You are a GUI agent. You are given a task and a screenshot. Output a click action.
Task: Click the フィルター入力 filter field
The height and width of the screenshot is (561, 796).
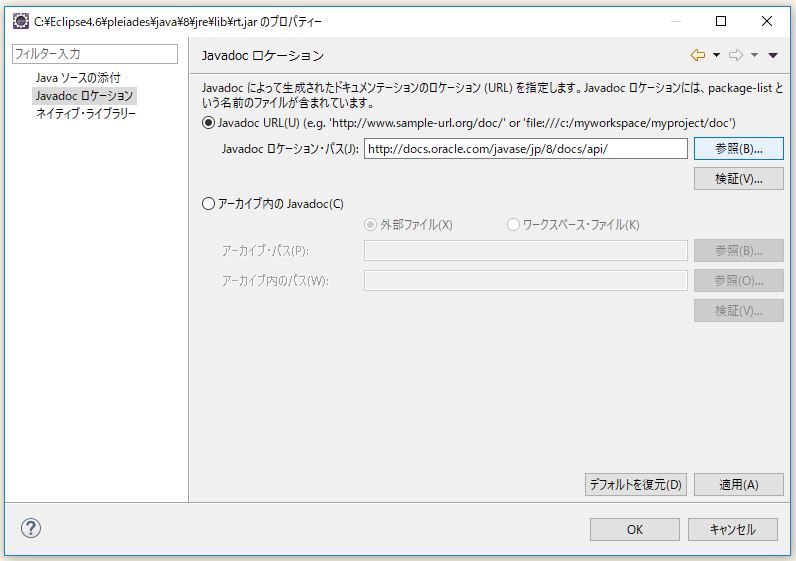point(95,54)
